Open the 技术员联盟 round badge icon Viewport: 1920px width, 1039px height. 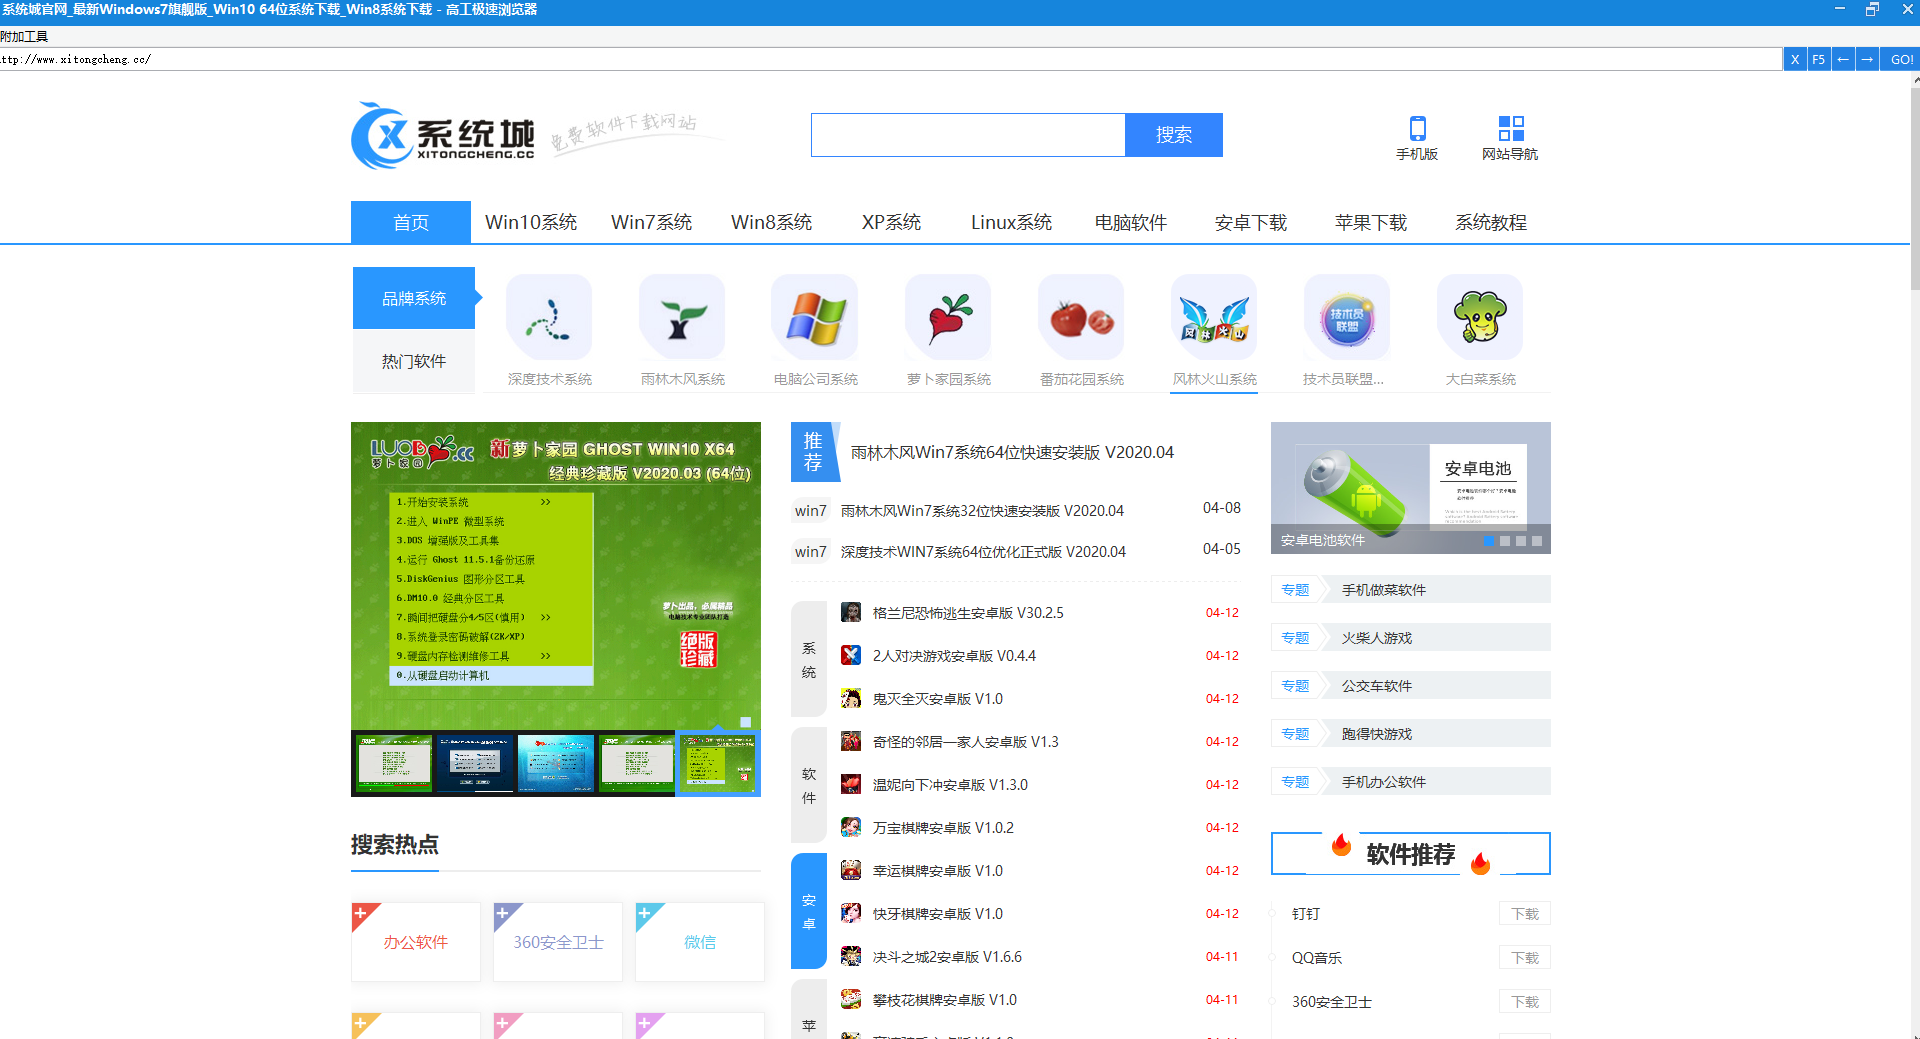[x=1347, y=318]
